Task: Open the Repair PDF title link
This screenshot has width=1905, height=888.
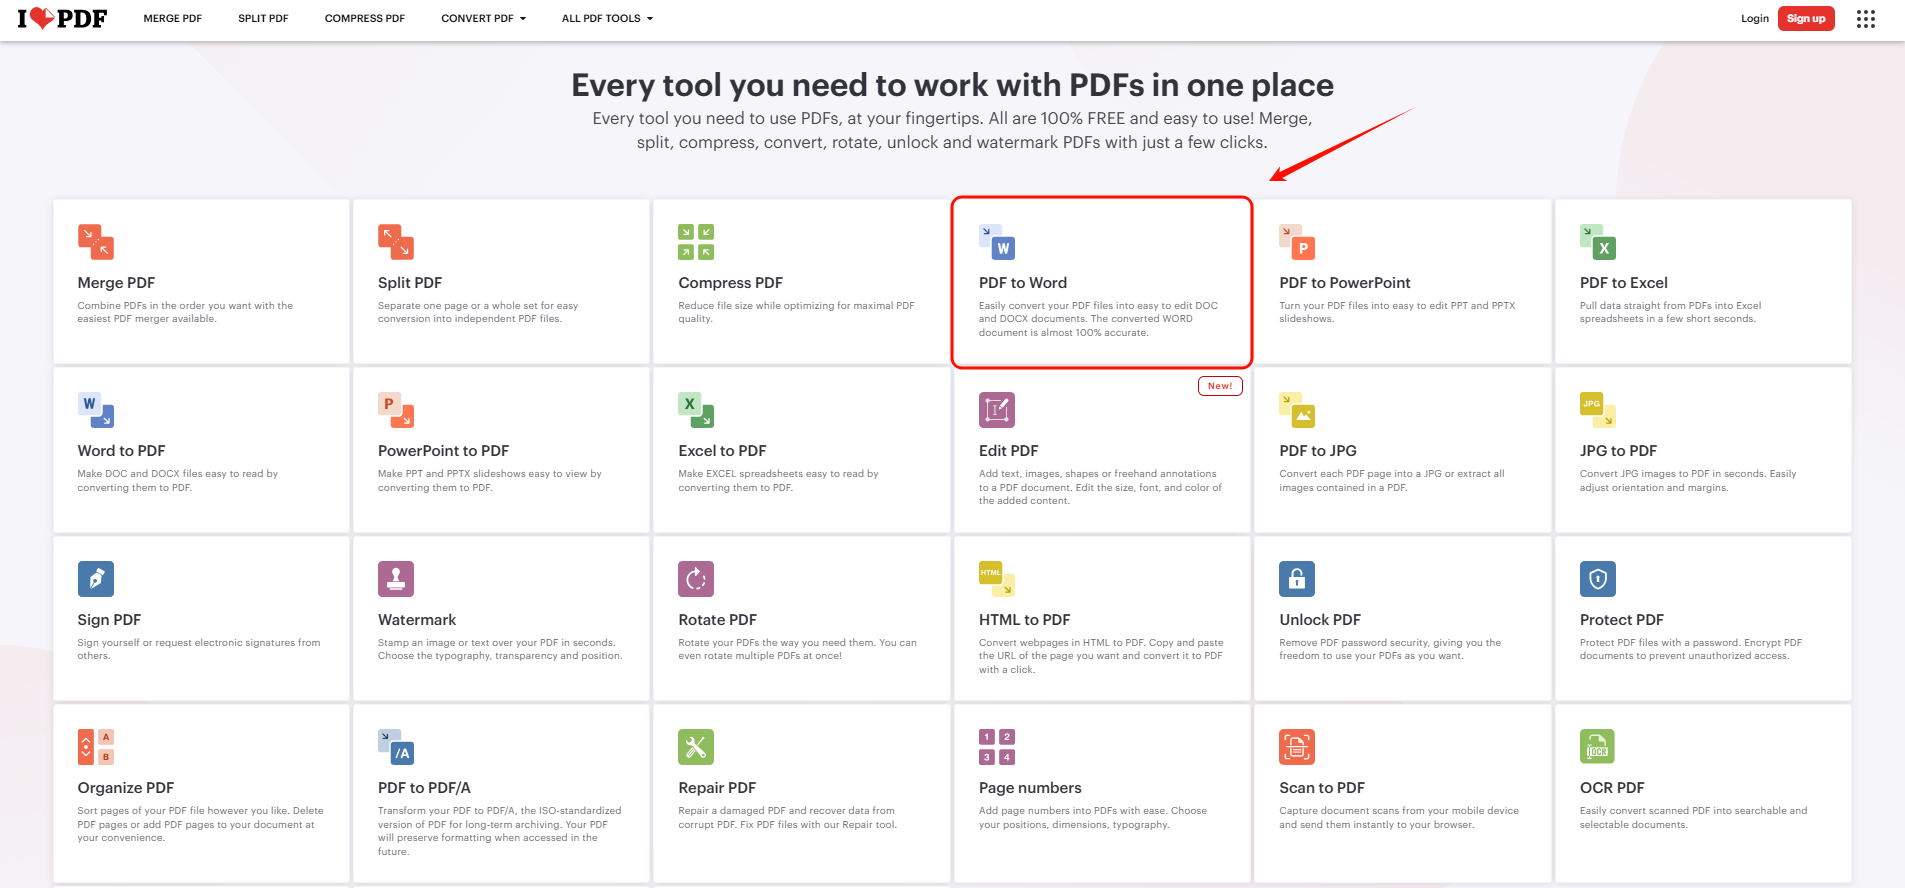Action: (x=717, y=788)
